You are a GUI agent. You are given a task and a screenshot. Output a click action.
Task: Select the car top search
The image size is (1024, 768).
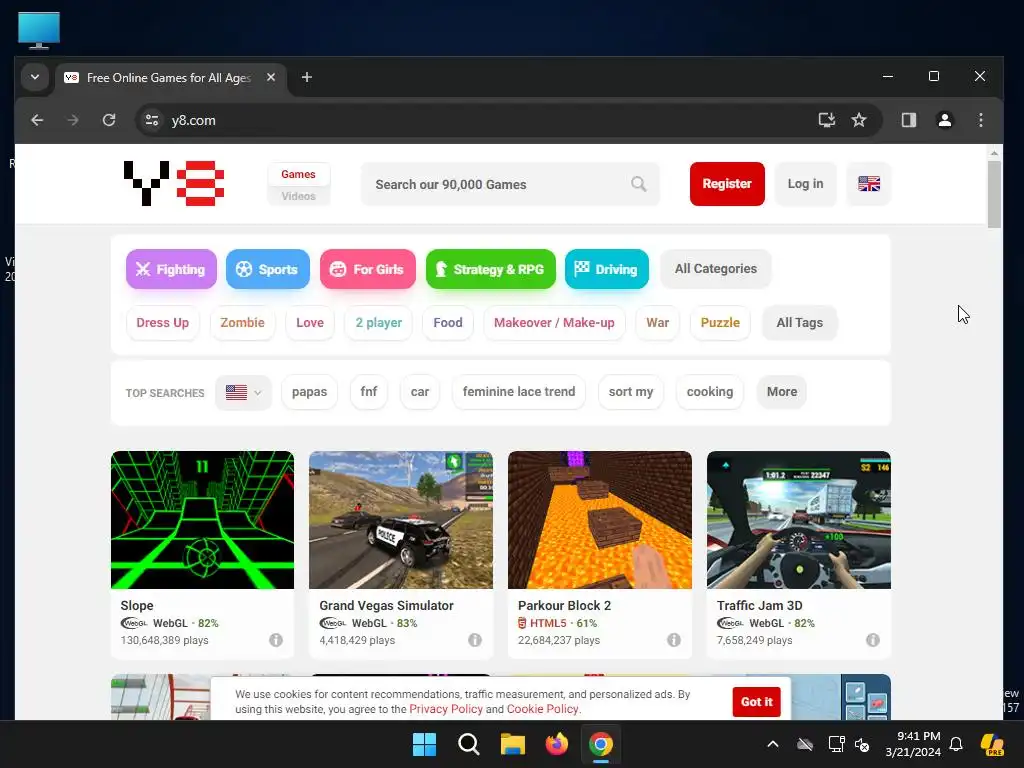pos(420,392)
